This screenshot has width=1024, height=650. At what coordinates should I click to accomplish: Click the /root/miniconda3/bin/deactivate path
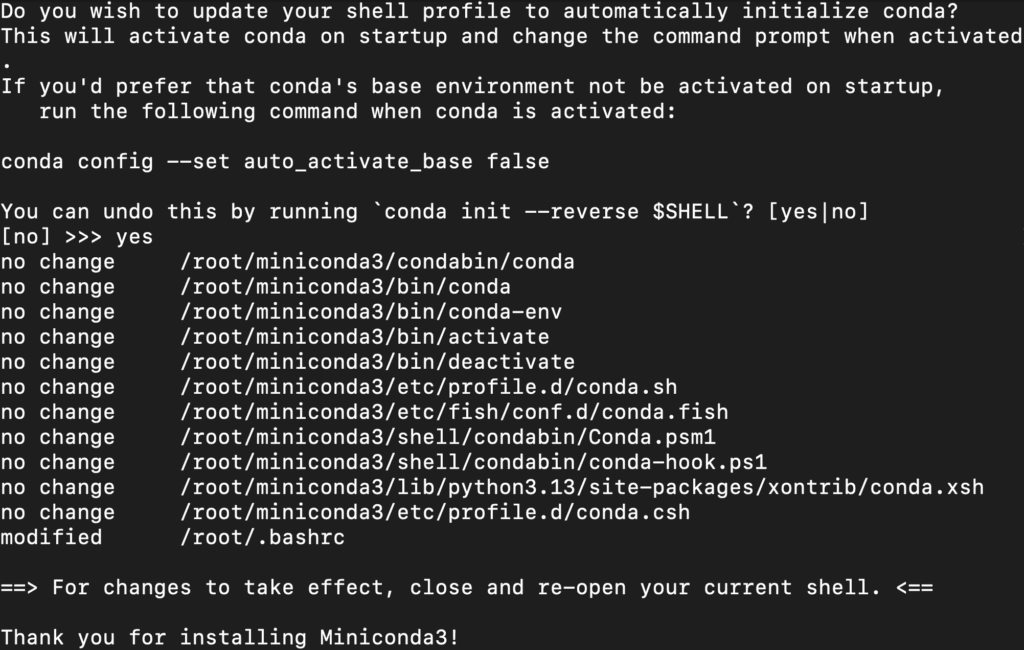(x=377, y=362)
